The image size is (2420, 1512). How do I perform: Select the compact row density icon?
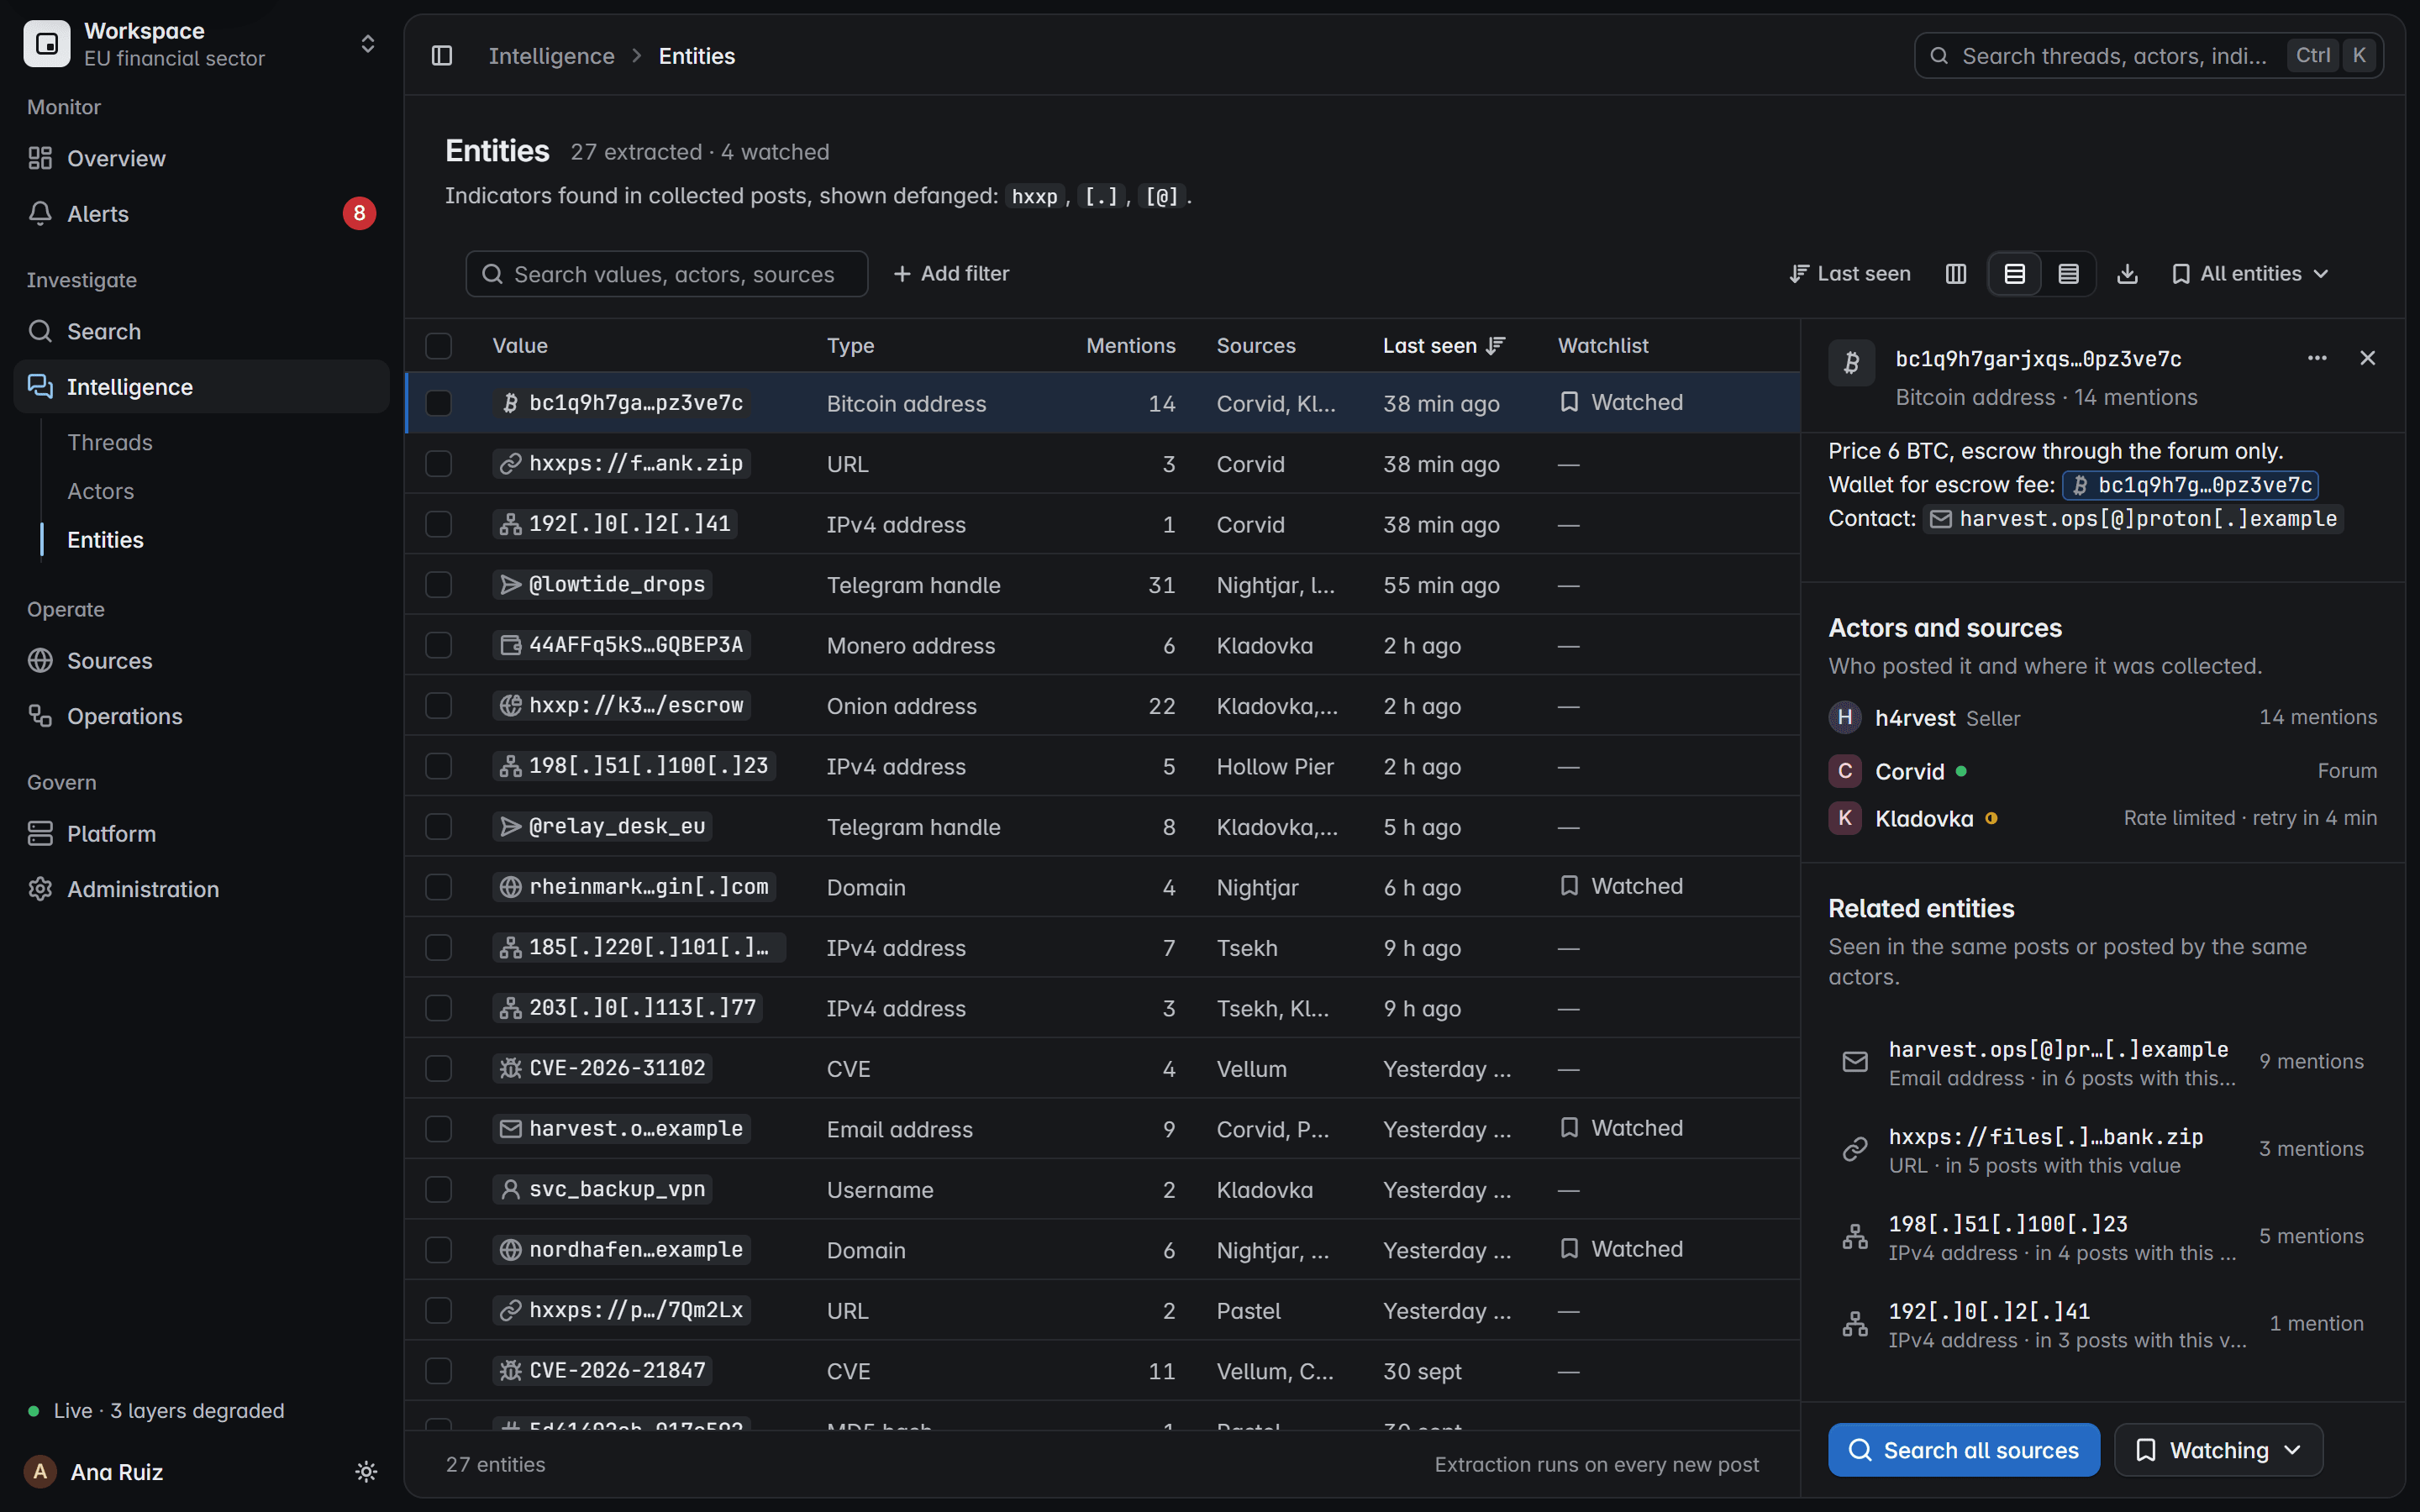point(2069,274)
